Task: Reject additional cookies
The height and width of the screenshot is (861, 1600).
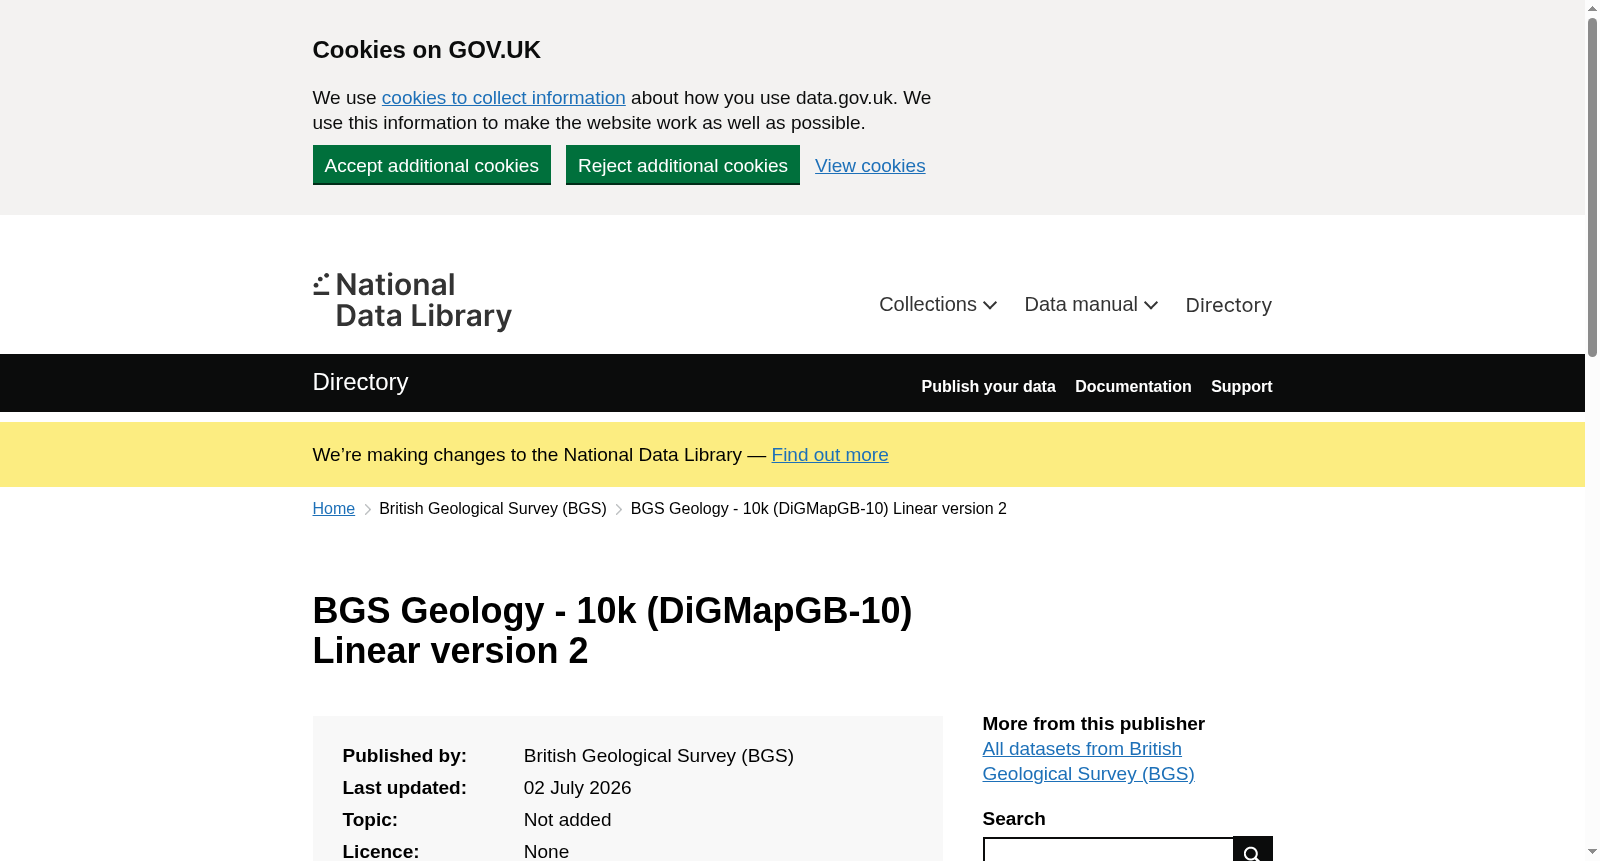Action: 683,165
